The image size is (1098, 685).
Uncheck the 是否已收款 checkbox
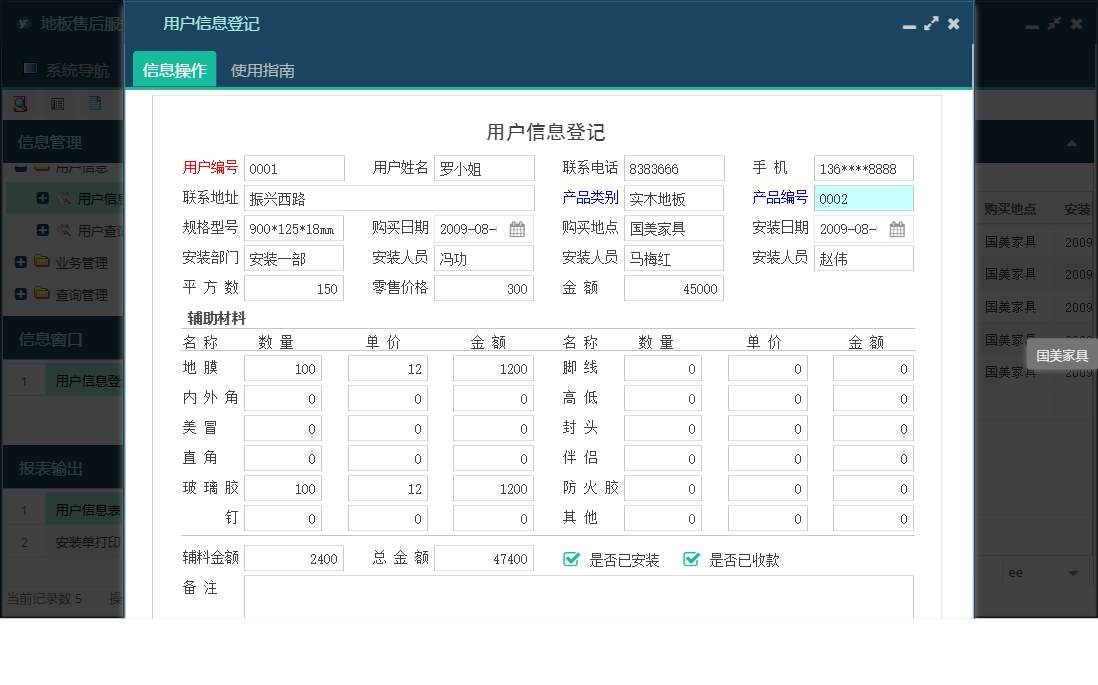click(691, 560)
